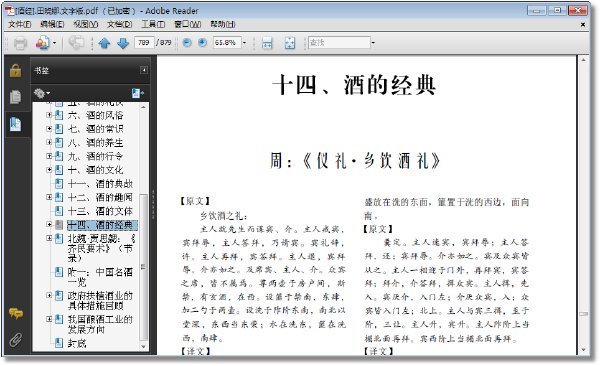
Task: Open the Comments panel speech bubbles icon
Action: click(x=16, y=314)
